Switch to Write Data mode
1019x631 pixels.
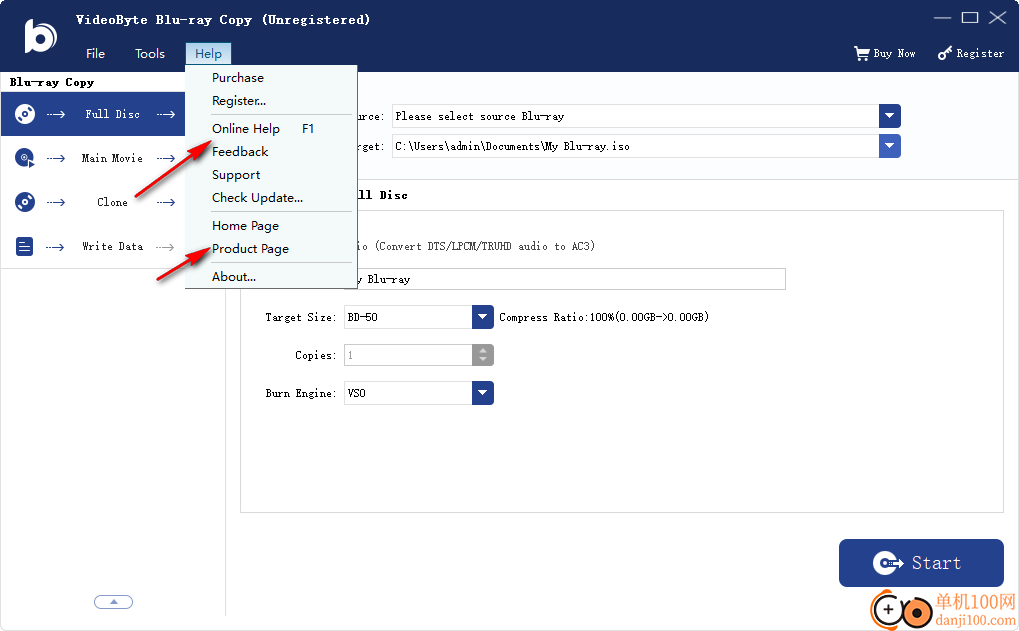(93, 246)
